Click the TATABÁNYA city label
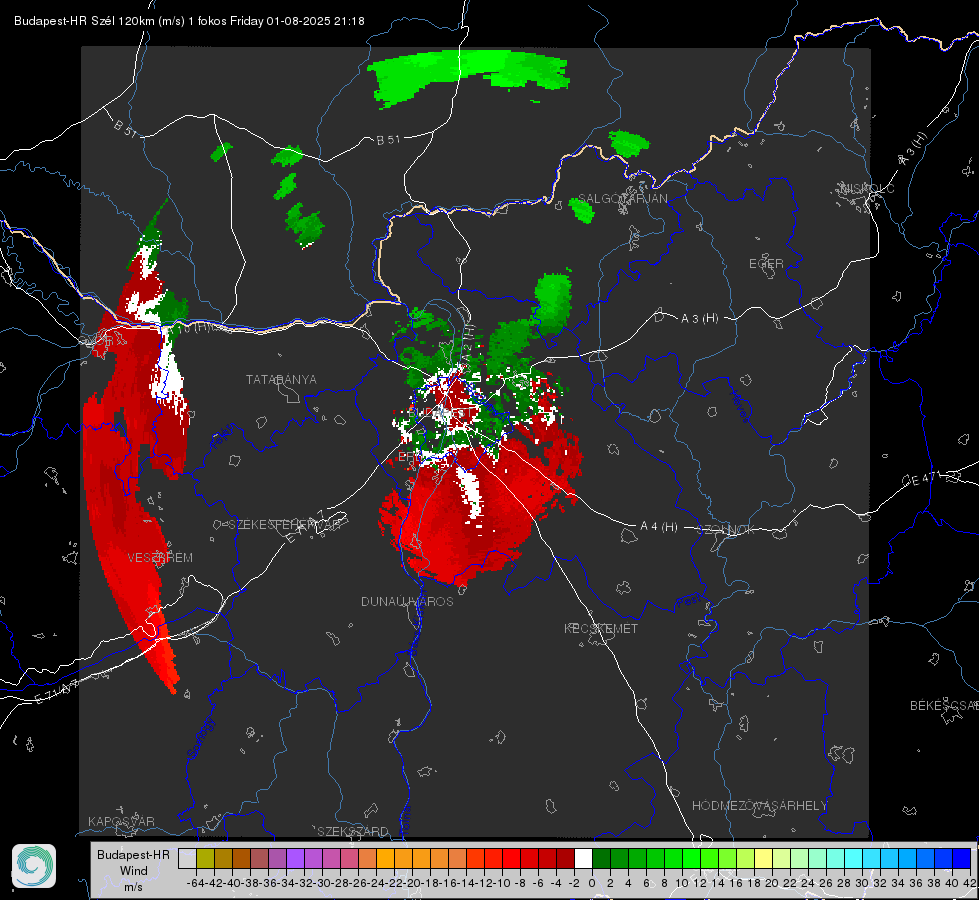This screenshot has height=900, width=979. [x=281, y=379]
